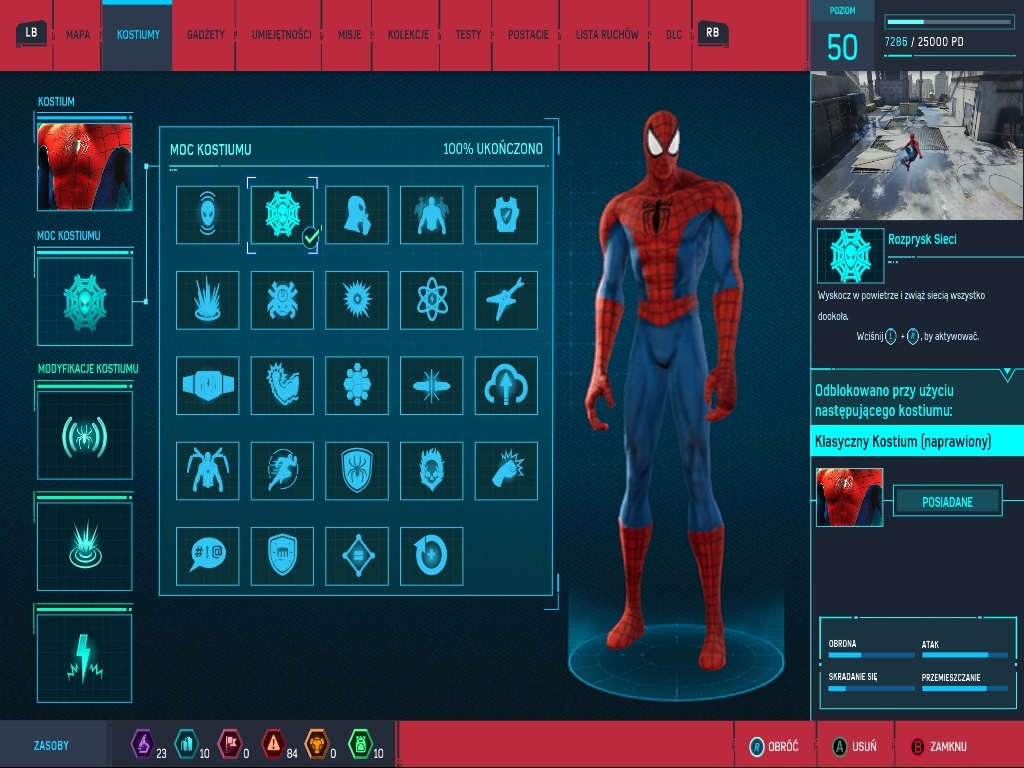Select the atom symbol suit power
The width and height of the screenshot is (1024, 768).
[x=431, y=300]
